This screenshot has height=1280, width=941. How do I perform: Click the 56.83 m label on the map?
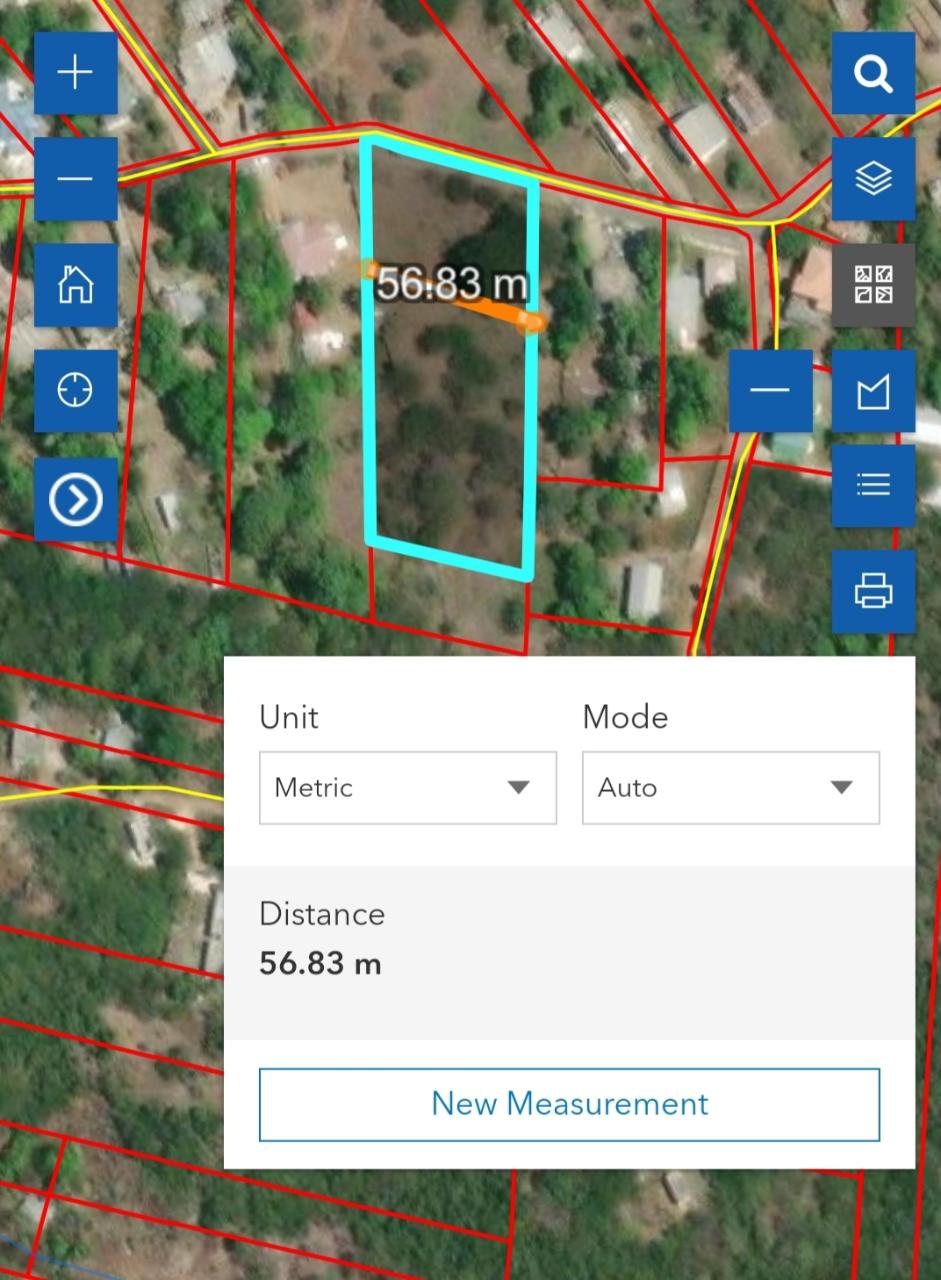point(451,284)
